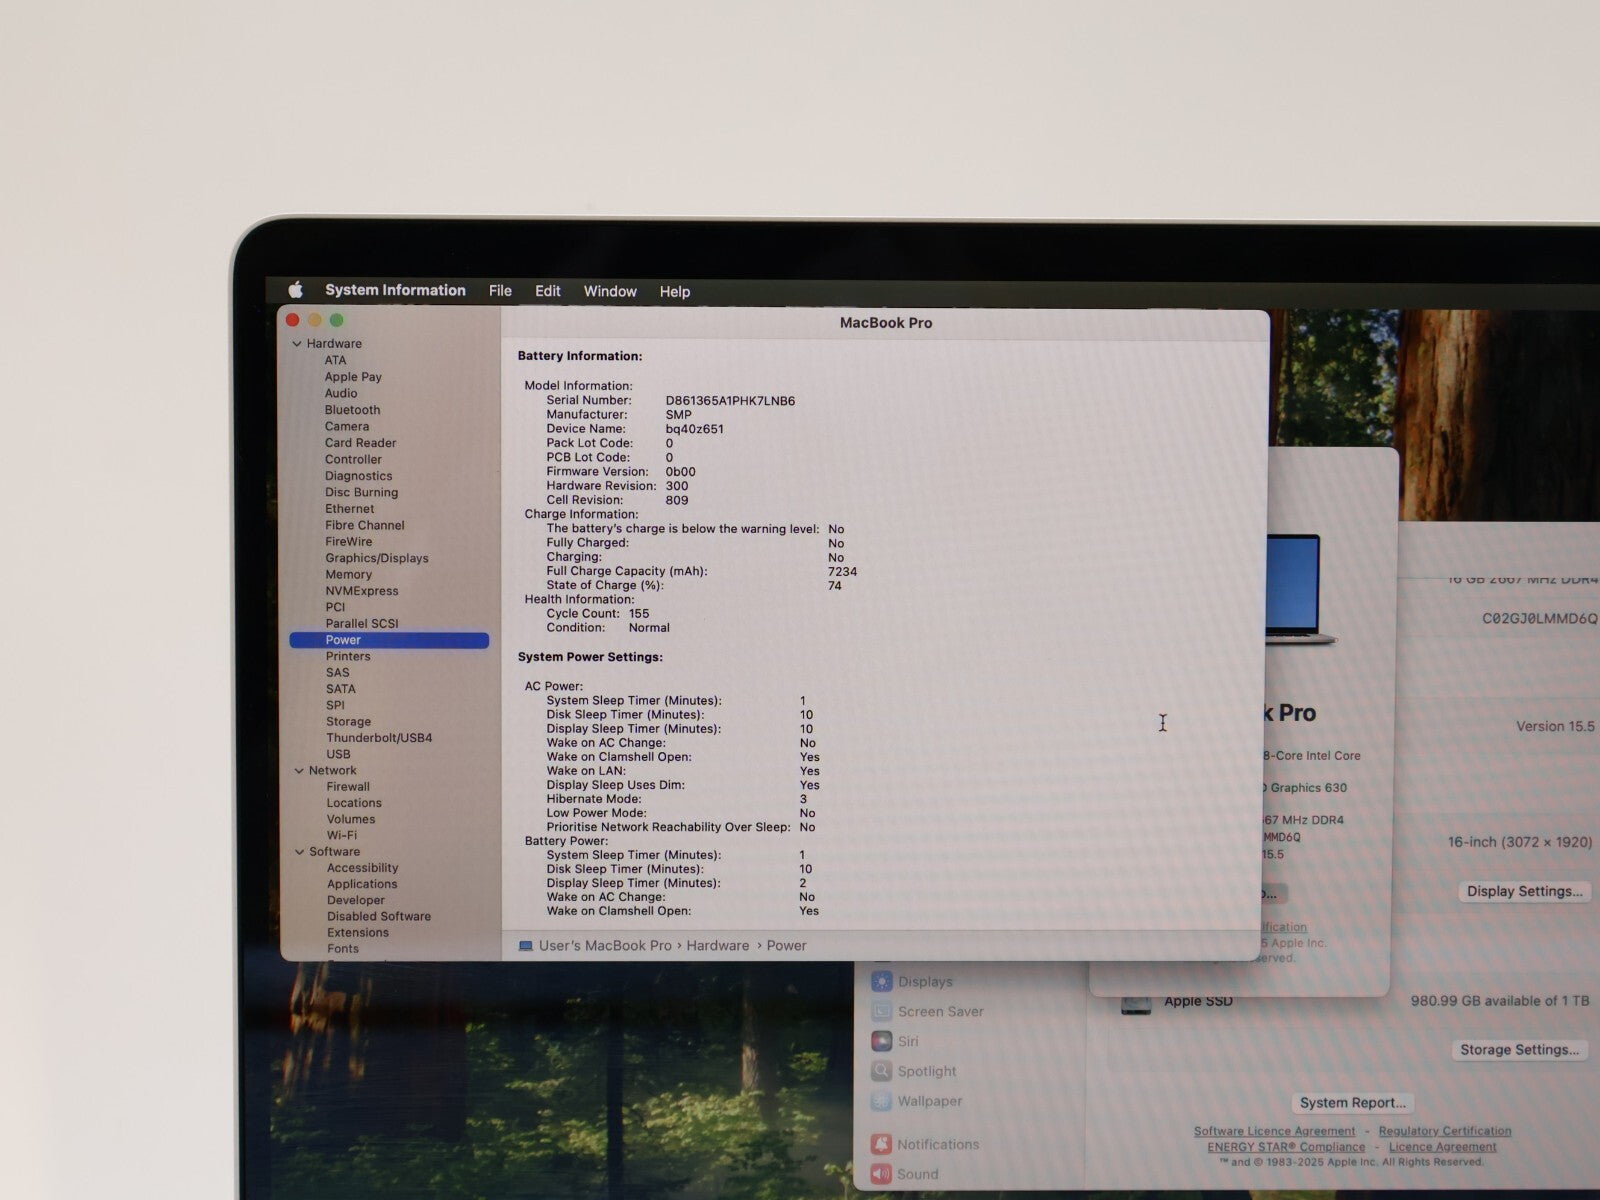This screenshot has width=1600, height=1200.
Task: Select Memory in the sidebar
Action: click(348, 575)
